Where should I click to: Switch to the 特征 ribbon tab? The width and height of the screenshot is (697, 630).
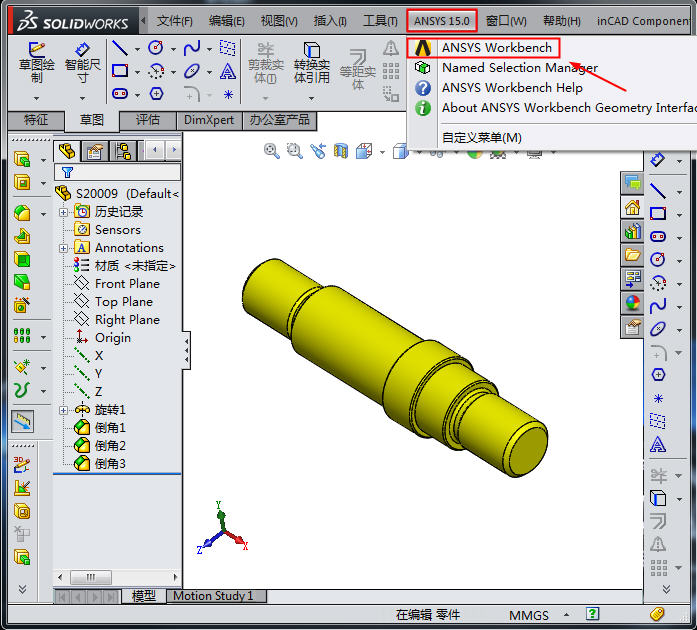(x=36, y=120)
